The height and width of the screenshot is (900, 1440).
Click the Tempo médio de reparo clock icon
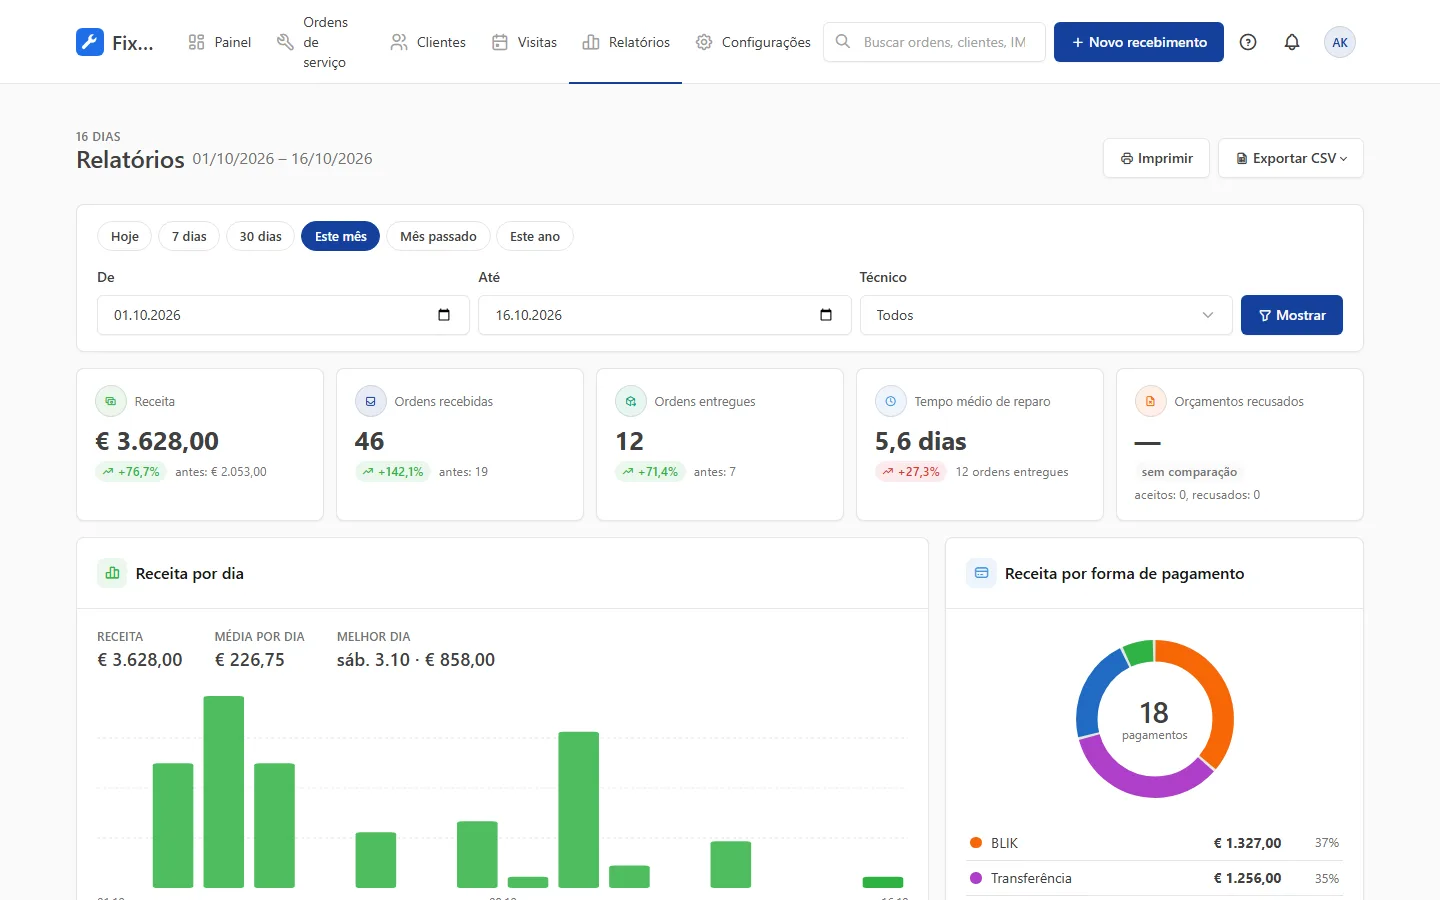click(x=891, y=401)
